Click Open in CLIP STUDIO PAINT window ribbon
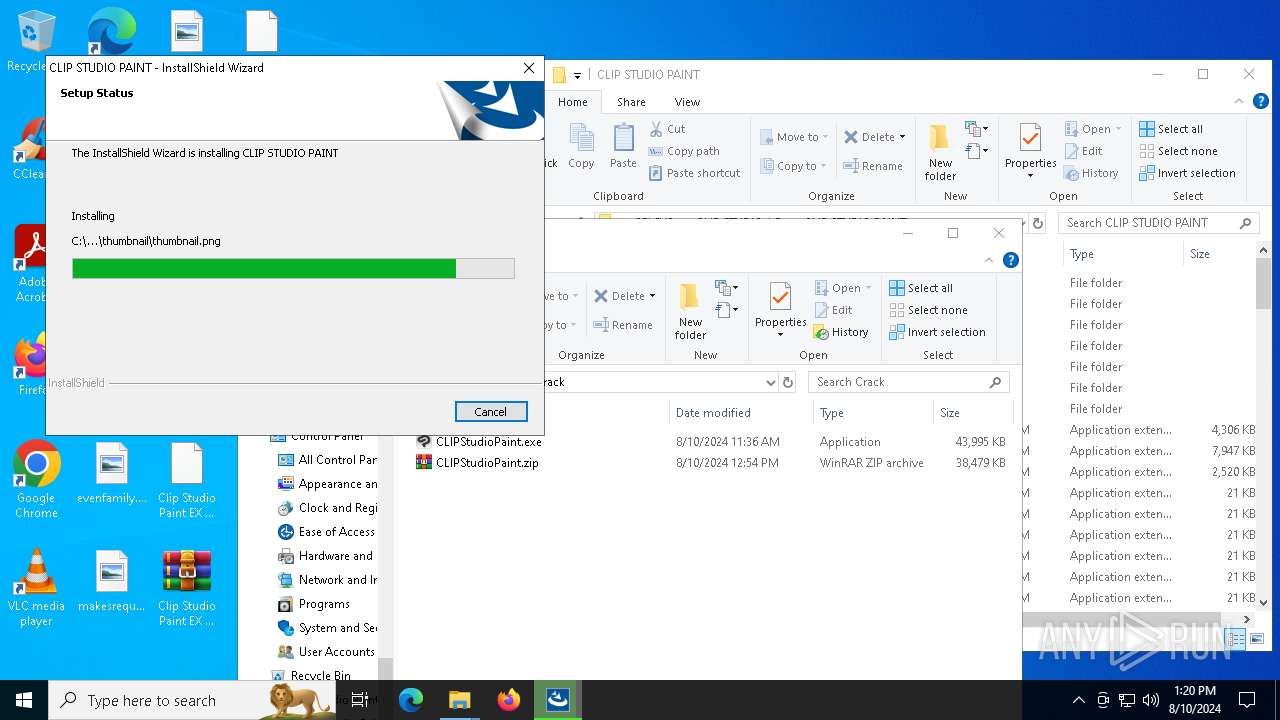This screenshot has width=1280, height=720. click(1092, 129)
